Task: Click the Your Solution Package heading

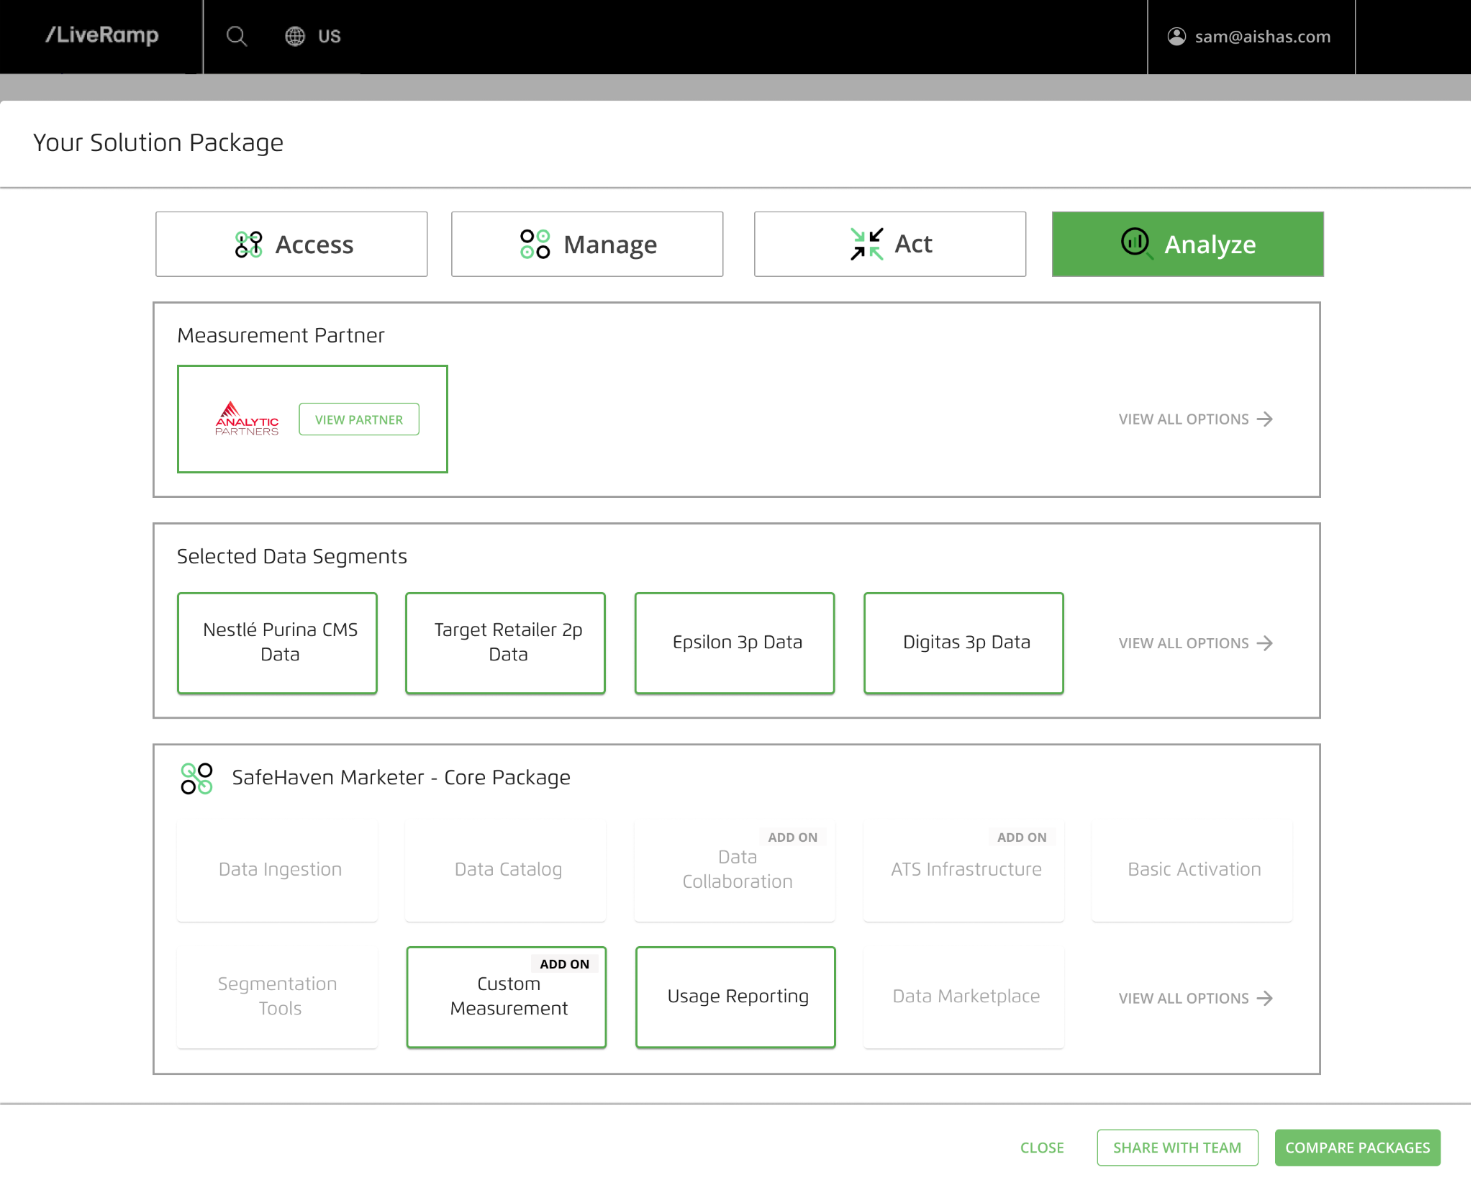Action: (158, 143)
